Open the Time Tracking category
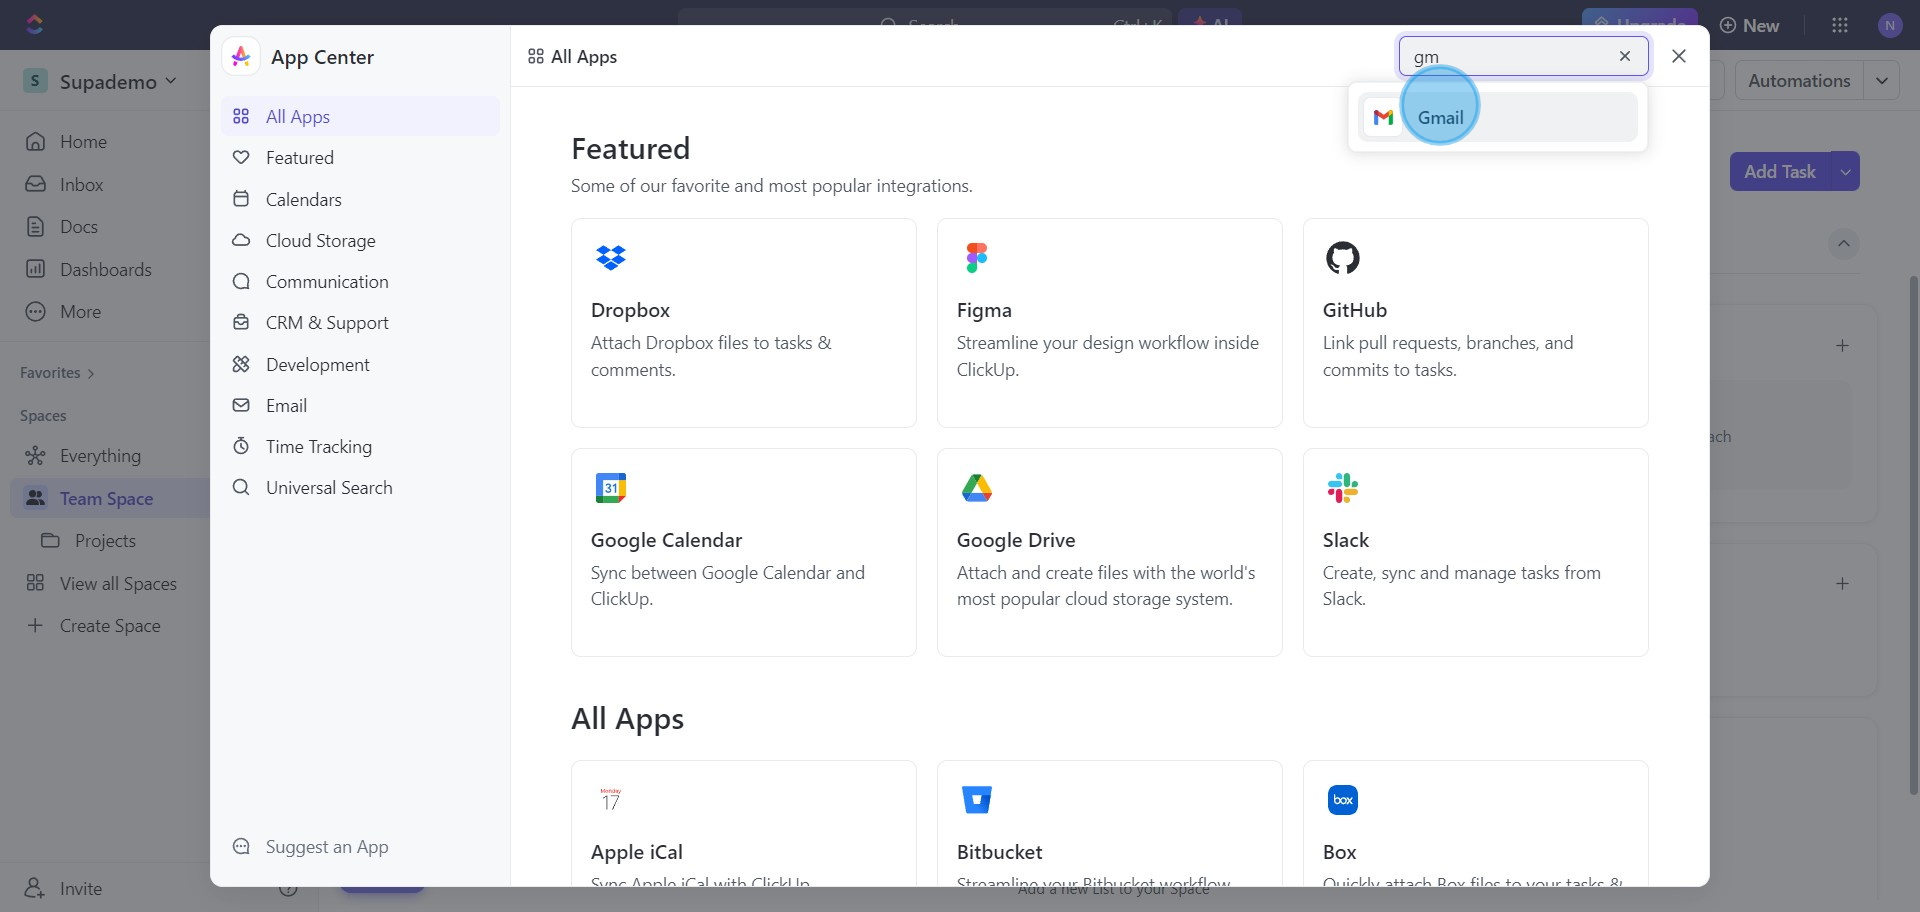The height and width of the screenshot is (912, 1920). tap(360, 446)
